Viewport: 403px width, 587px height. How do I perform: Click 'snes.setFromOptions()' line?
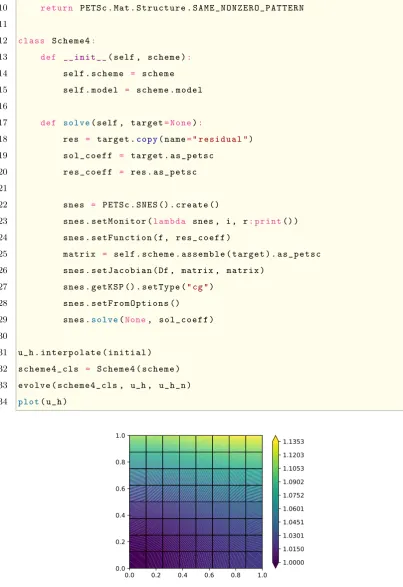pyautogui.click(x=121, y=303)
